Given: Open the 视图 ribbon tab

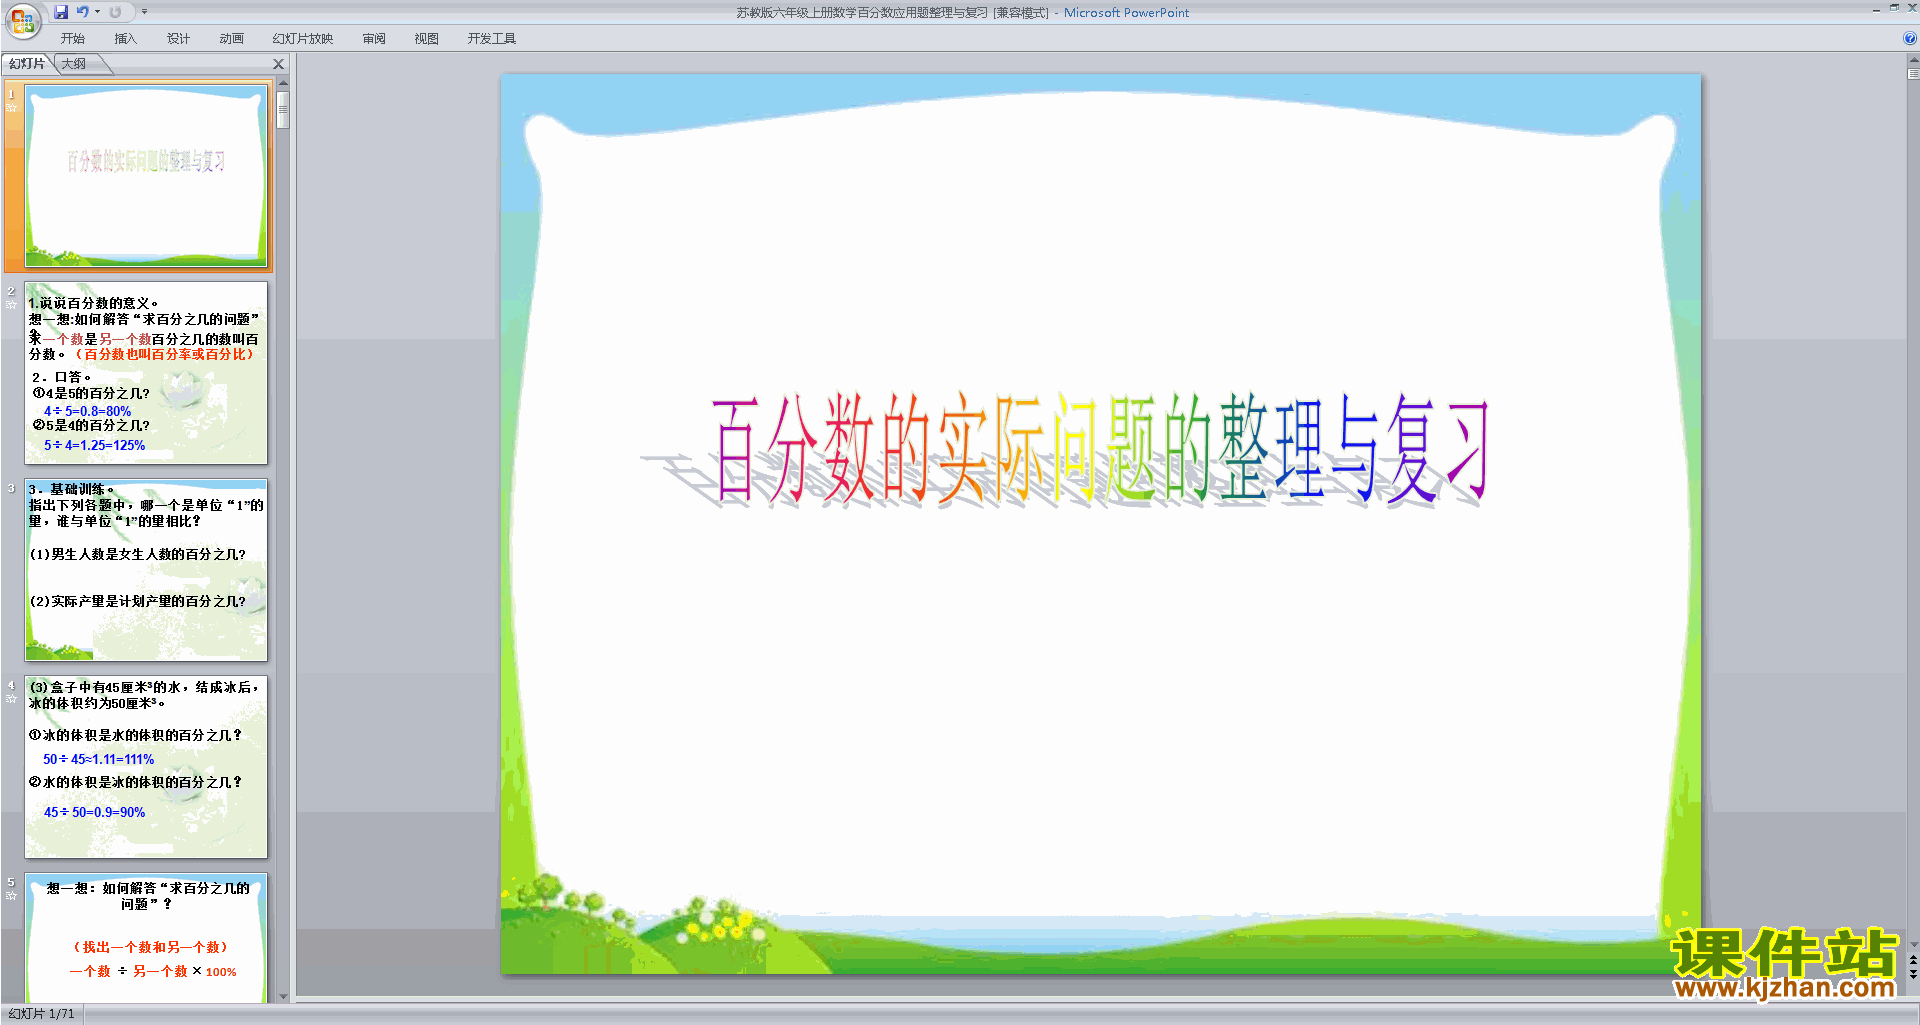Looking at the screenshot, I should click(x=427, y=39).
